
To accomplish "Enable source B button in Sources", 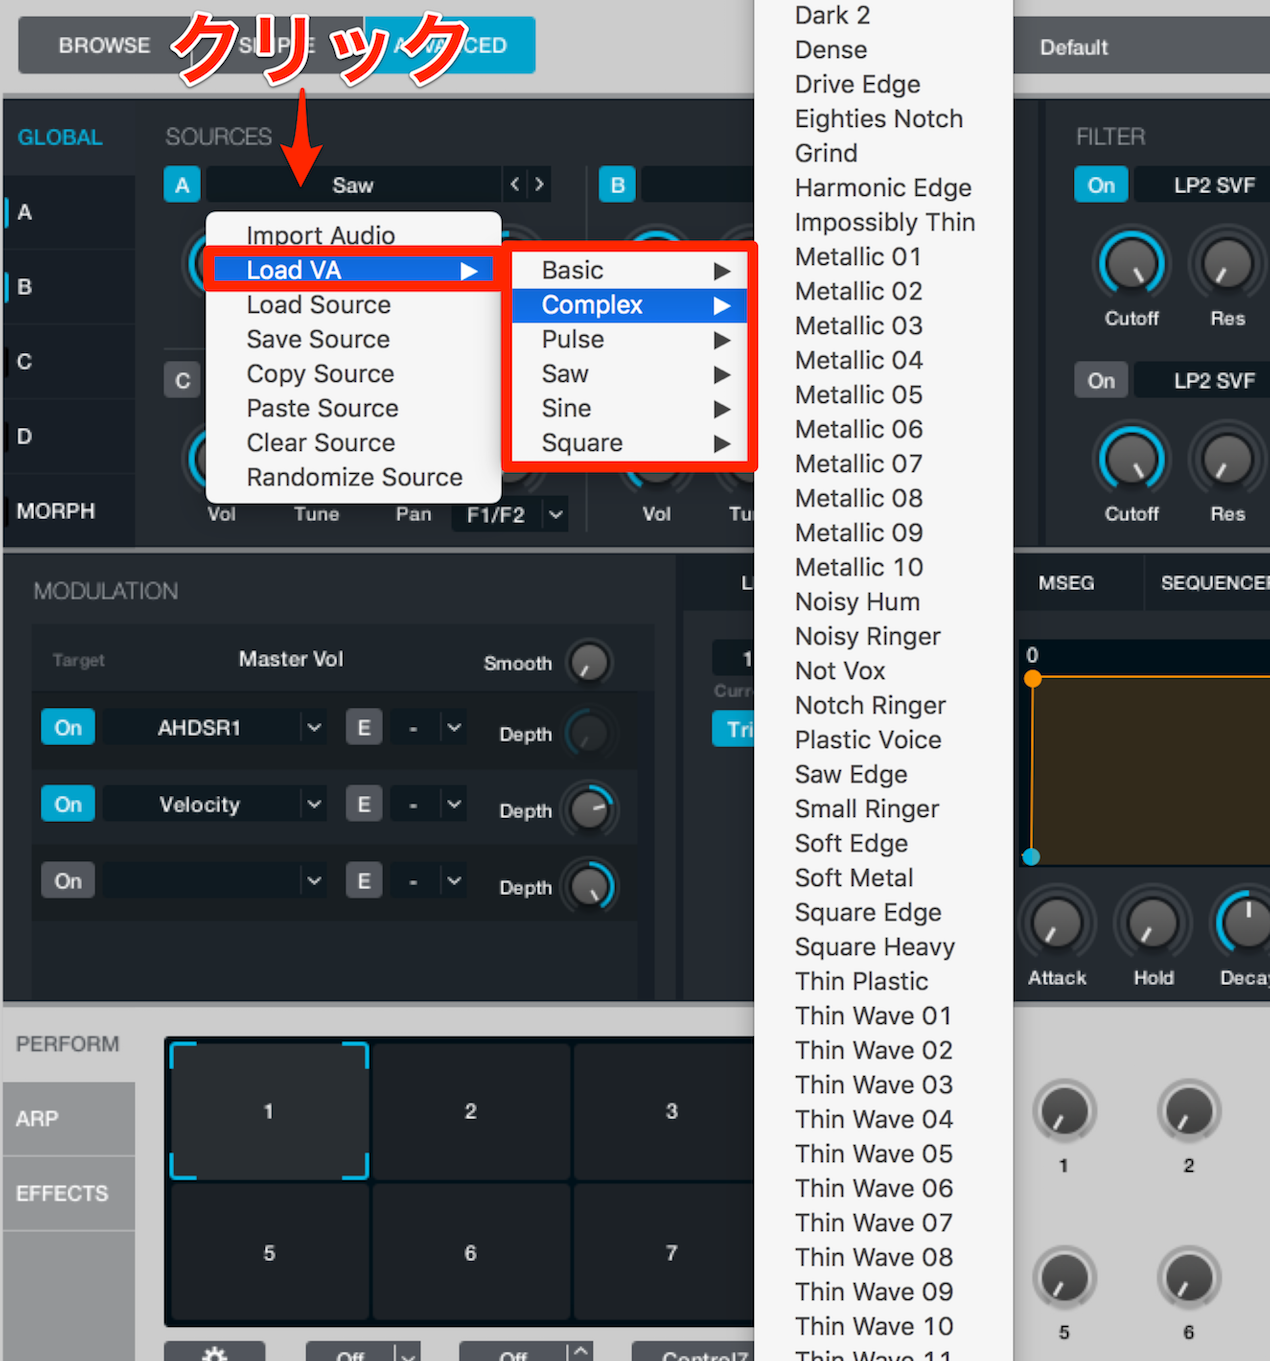I will coord(617,184).
